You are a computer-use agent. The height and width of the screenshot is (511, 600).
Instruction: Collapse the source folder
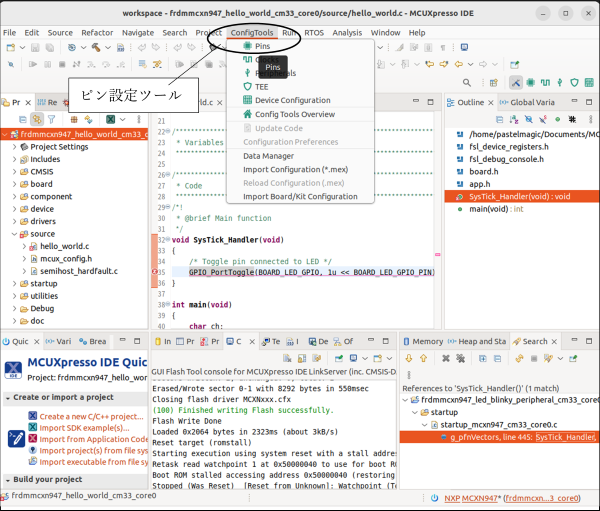pos(14,233)
